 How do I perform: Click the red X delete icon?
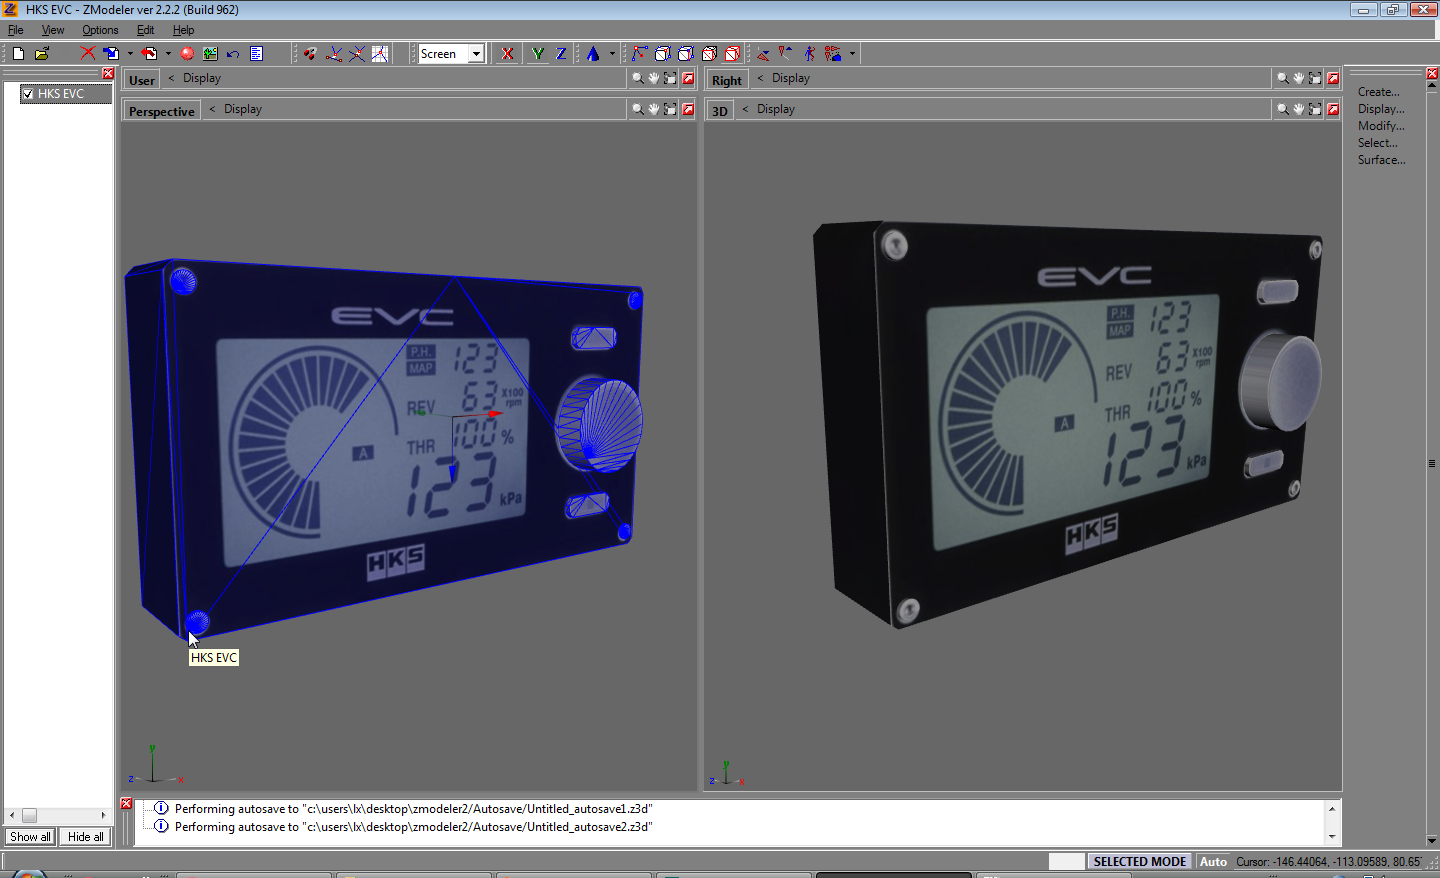[88, 54]
